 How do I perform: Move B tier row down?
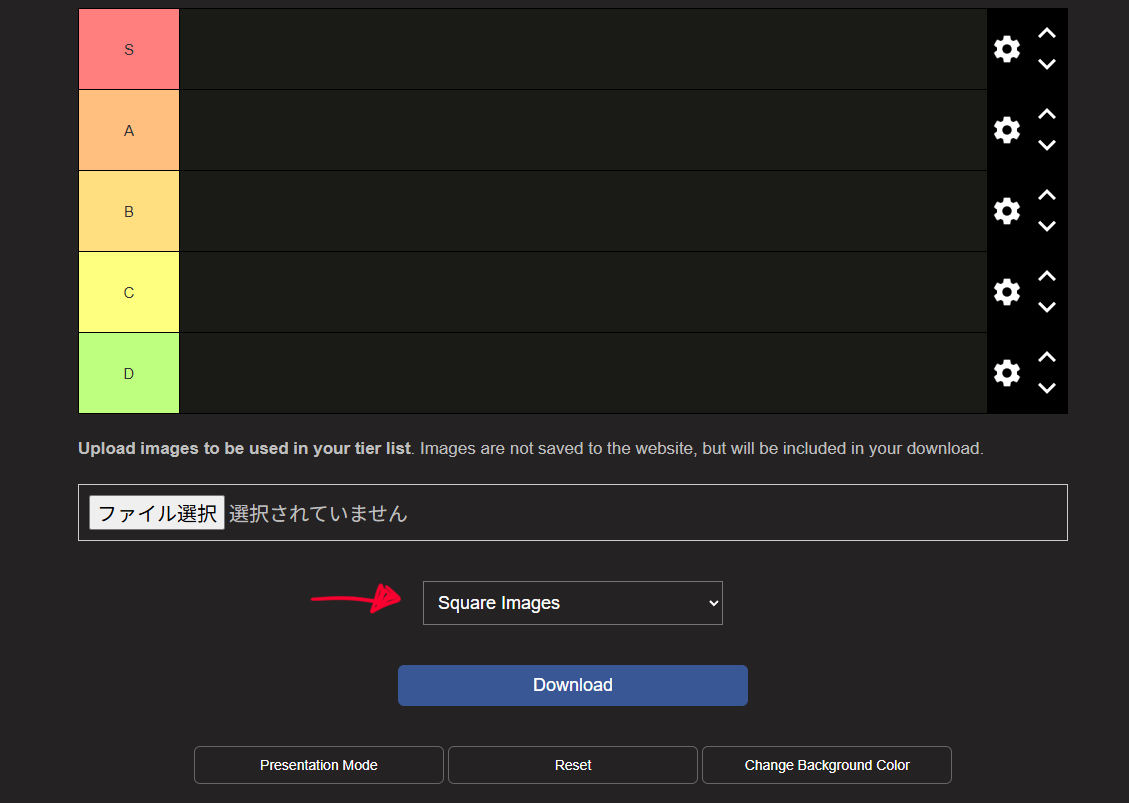(x=1046, y=227)
